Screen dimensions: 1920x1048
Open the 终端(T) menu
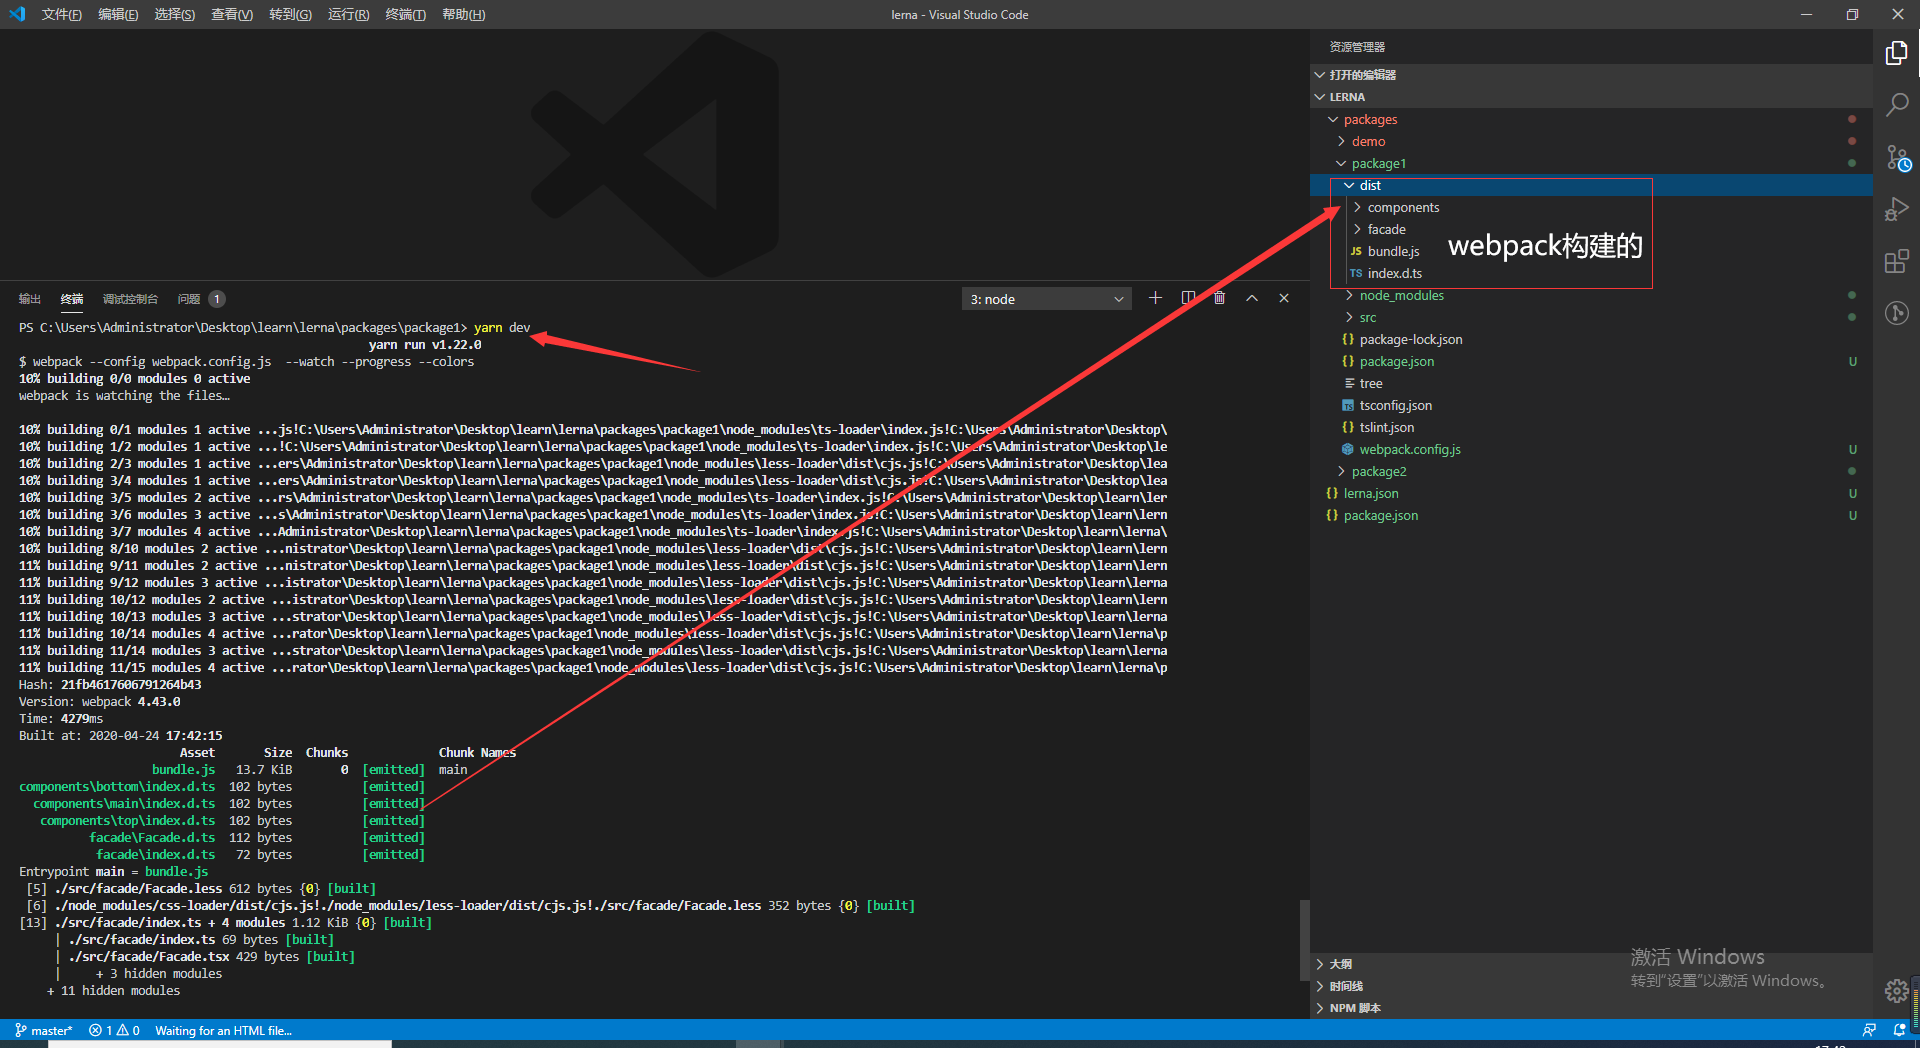pos(405,14)
